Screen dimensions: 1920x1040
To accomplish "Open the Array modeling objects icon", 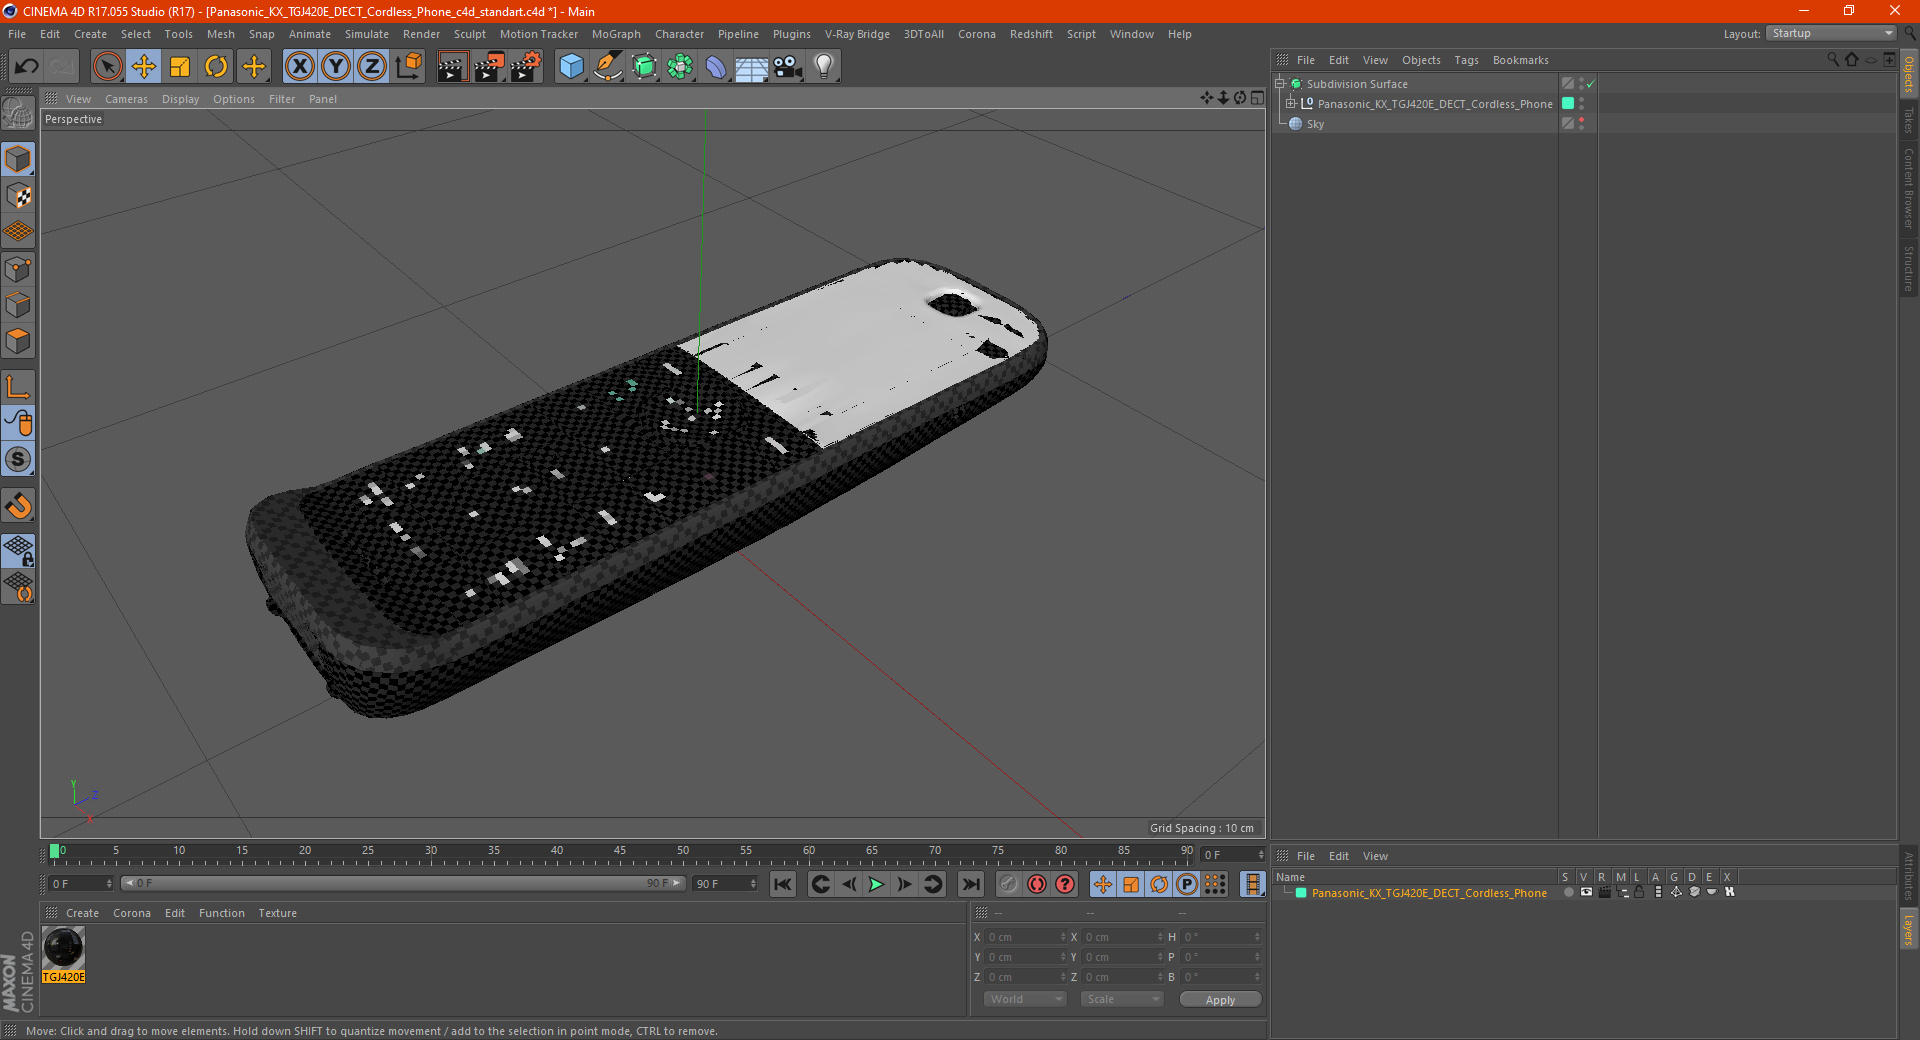I will tap(680, 67).
